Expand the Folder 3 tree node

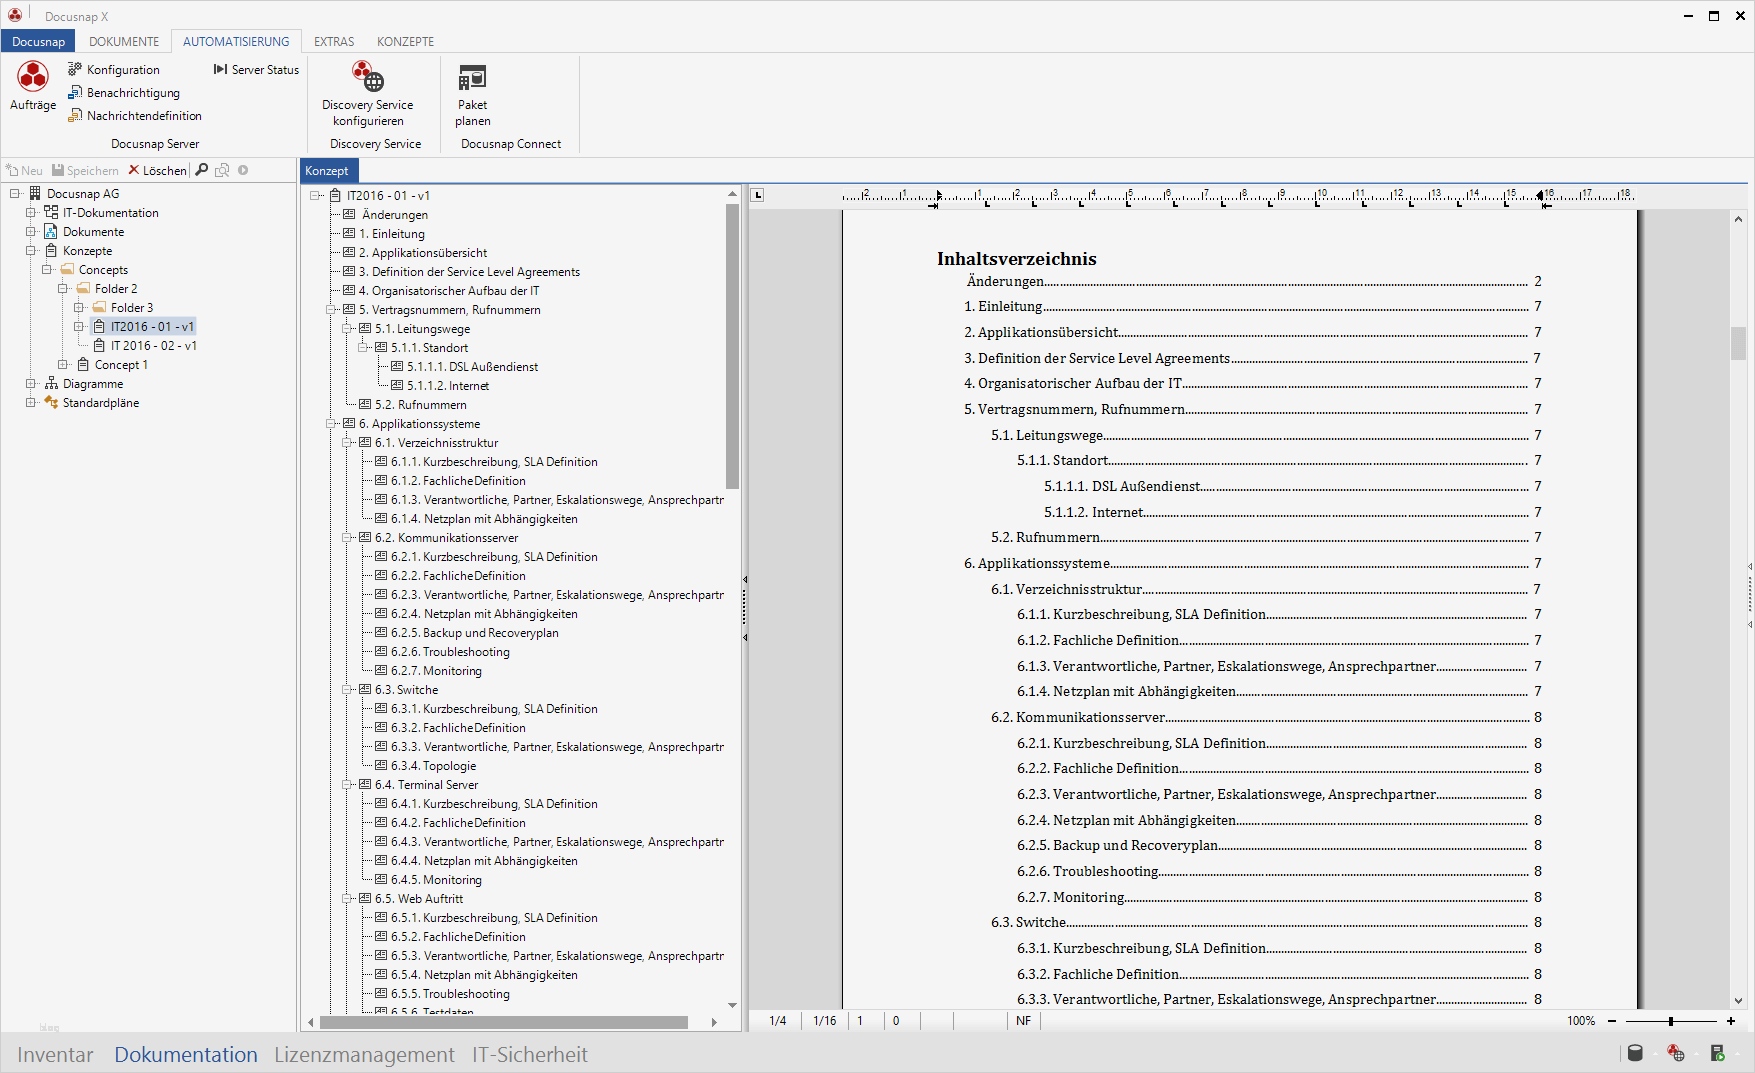78,307
